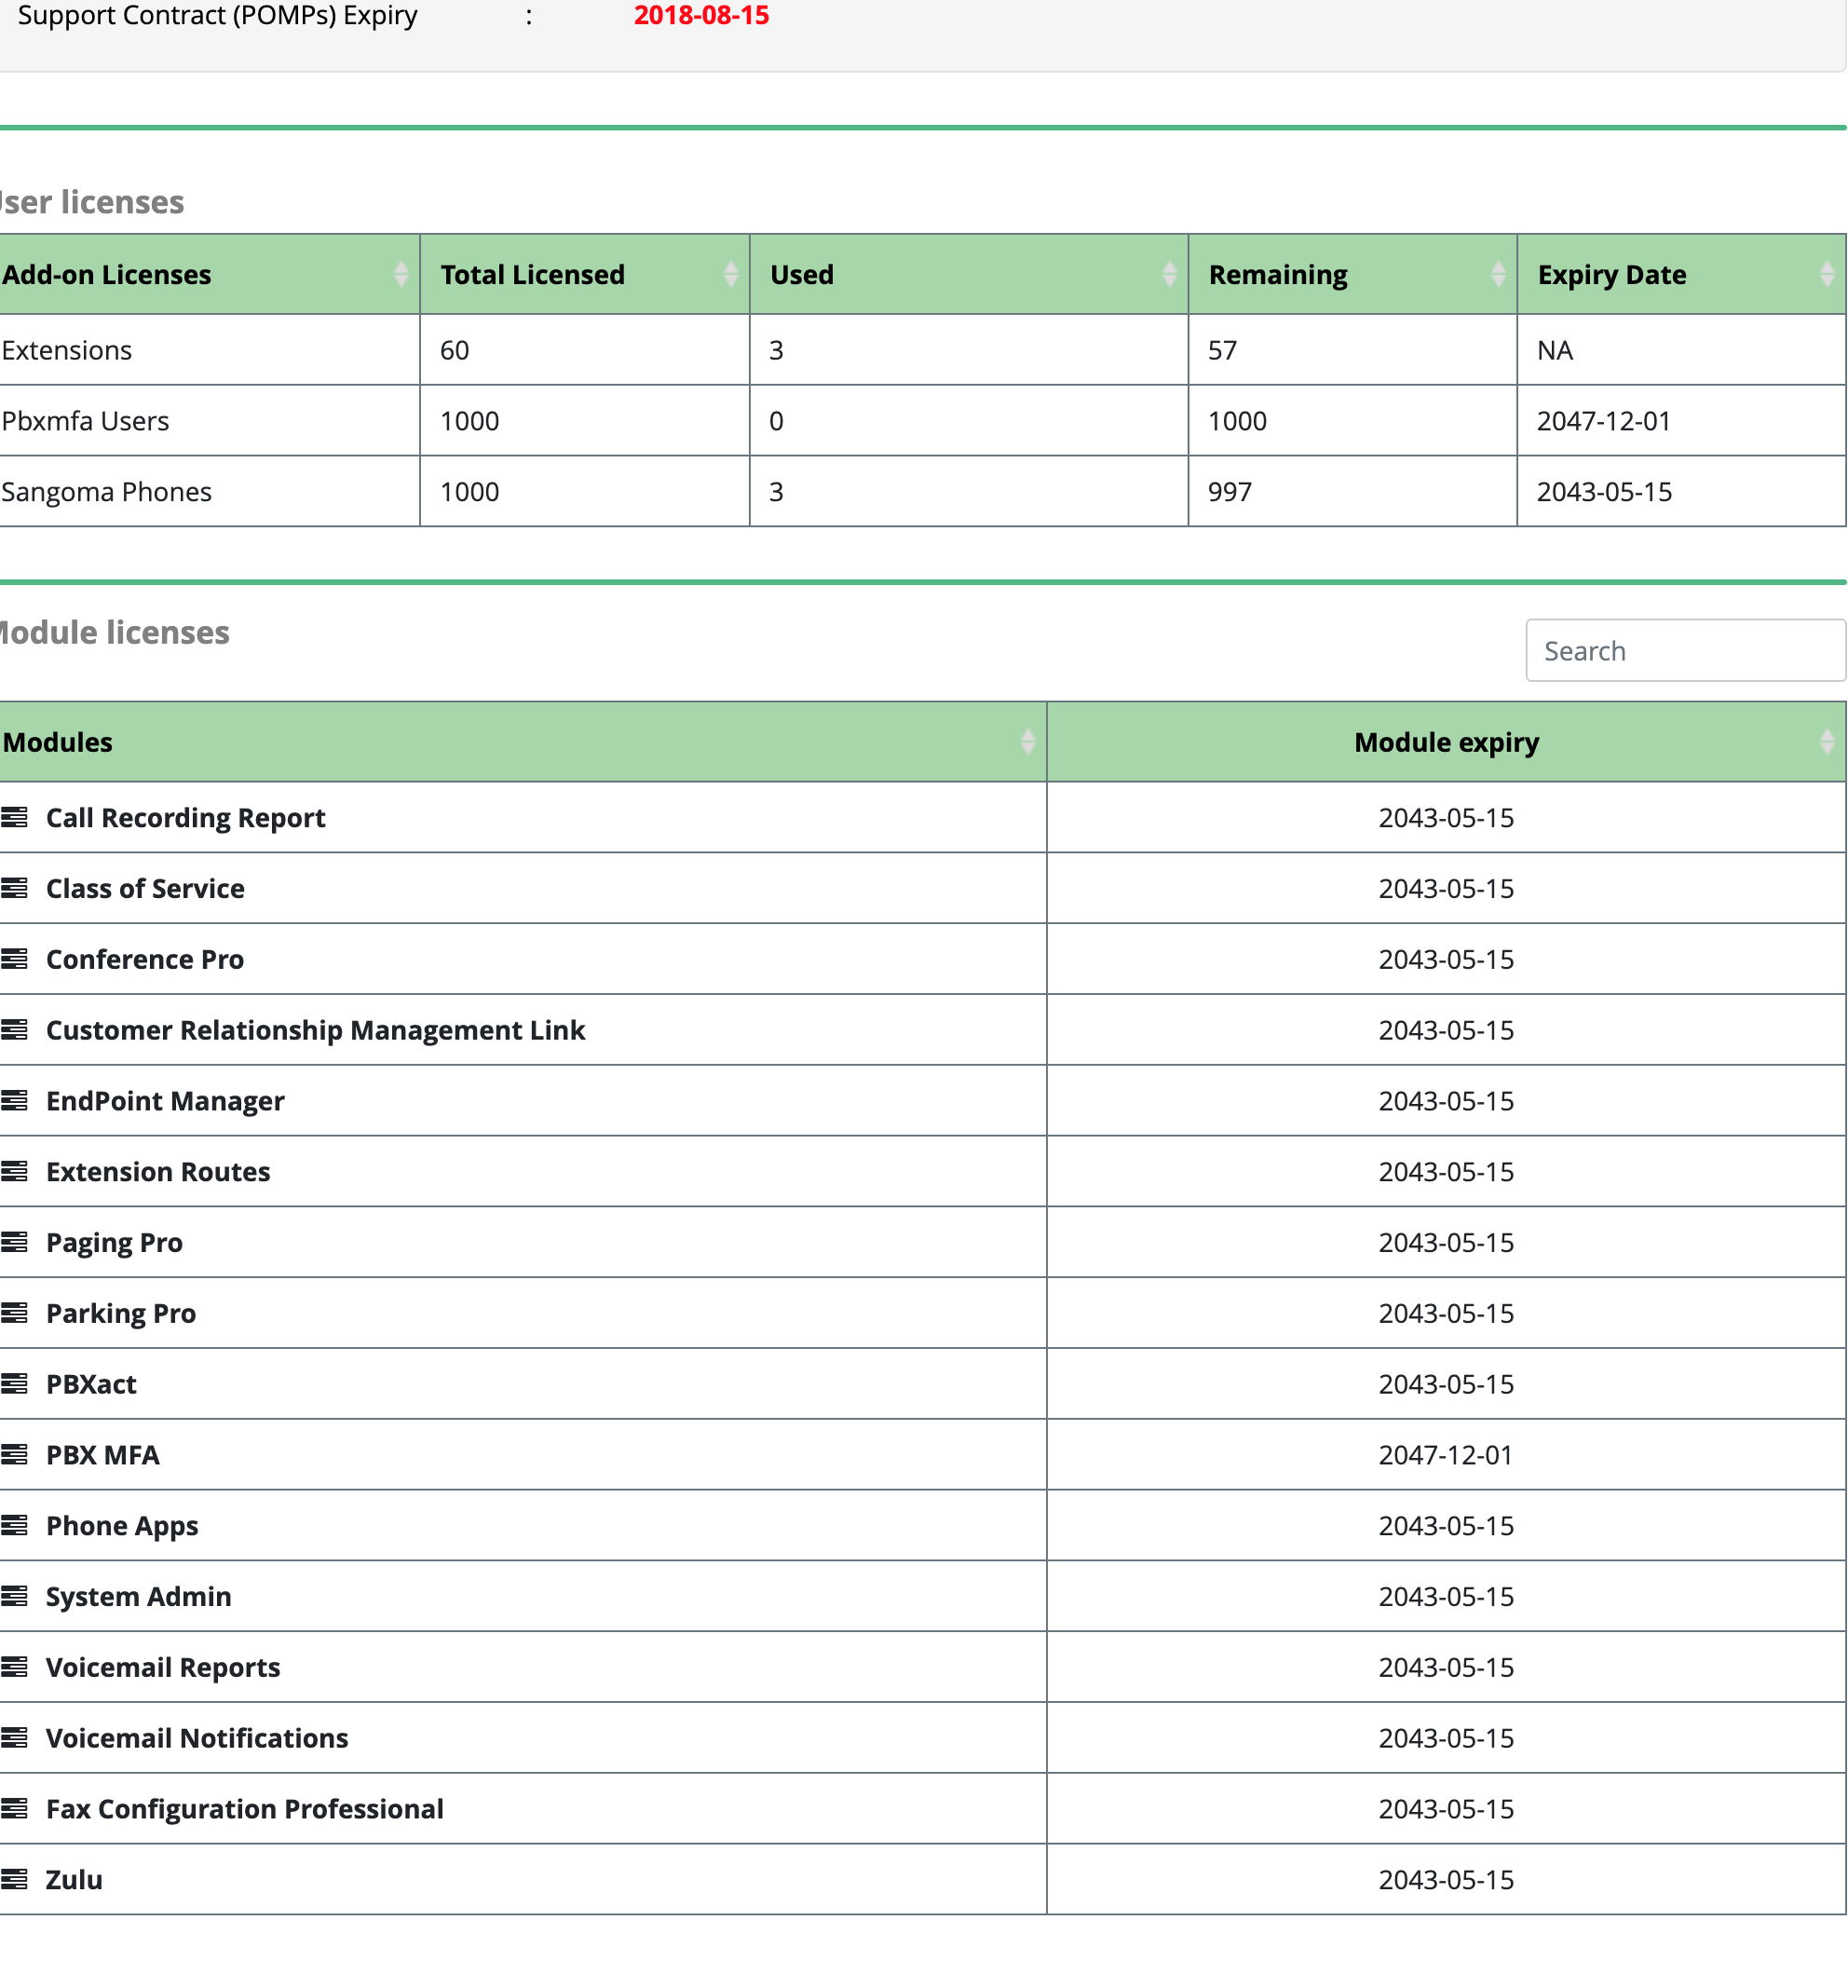Focus the module licenses Search field
This screenshot has height=1988, width=1848.
pos(1686,651)
